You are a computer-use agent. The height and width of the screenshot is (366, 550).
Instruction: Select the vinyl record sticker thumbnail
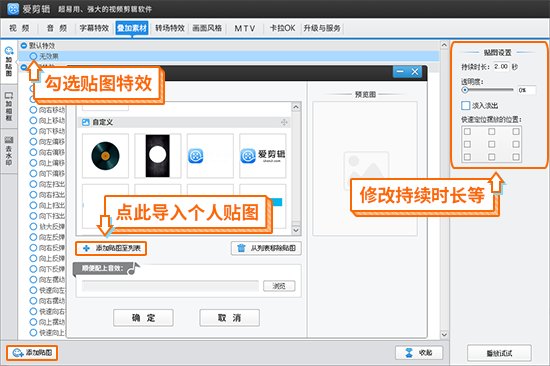[x=105, y=156]
